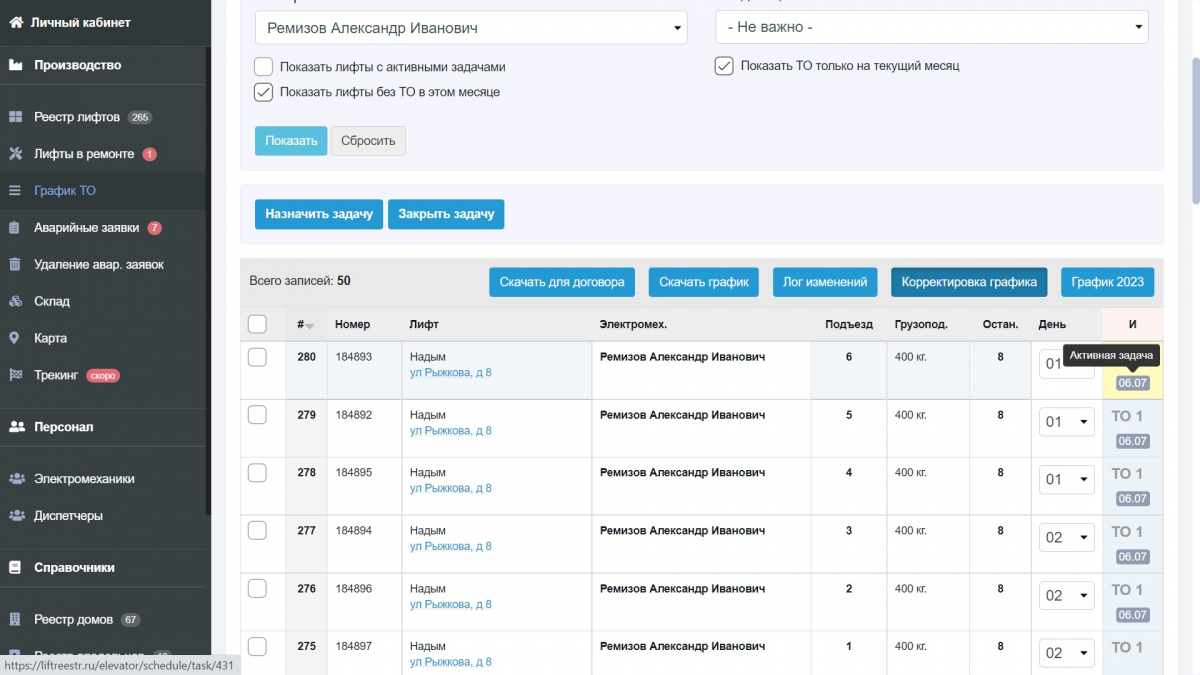The width and height of the screenshot is (1200, 675).
Task: Enable Показать лифты с активными задачами checkbox
Action: pyautogui.click(x=263, y=67)
